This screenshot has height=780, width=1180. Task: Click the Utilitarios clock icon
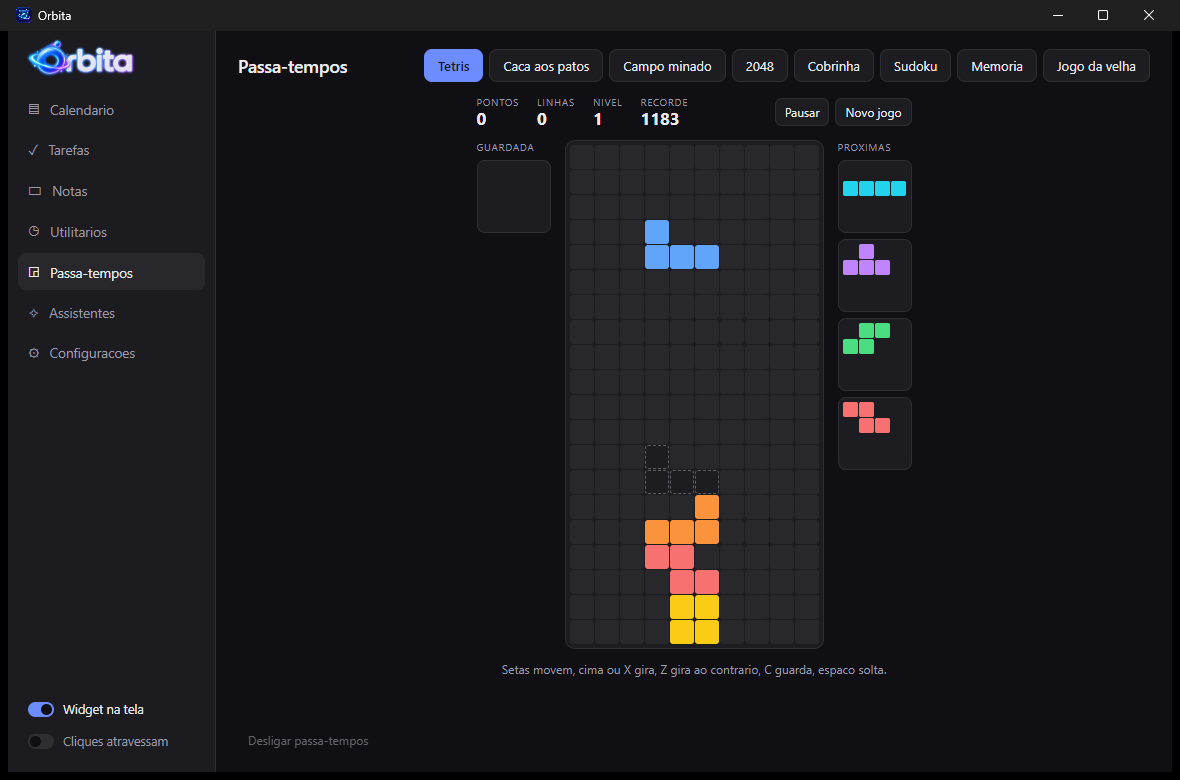[34, 232]
